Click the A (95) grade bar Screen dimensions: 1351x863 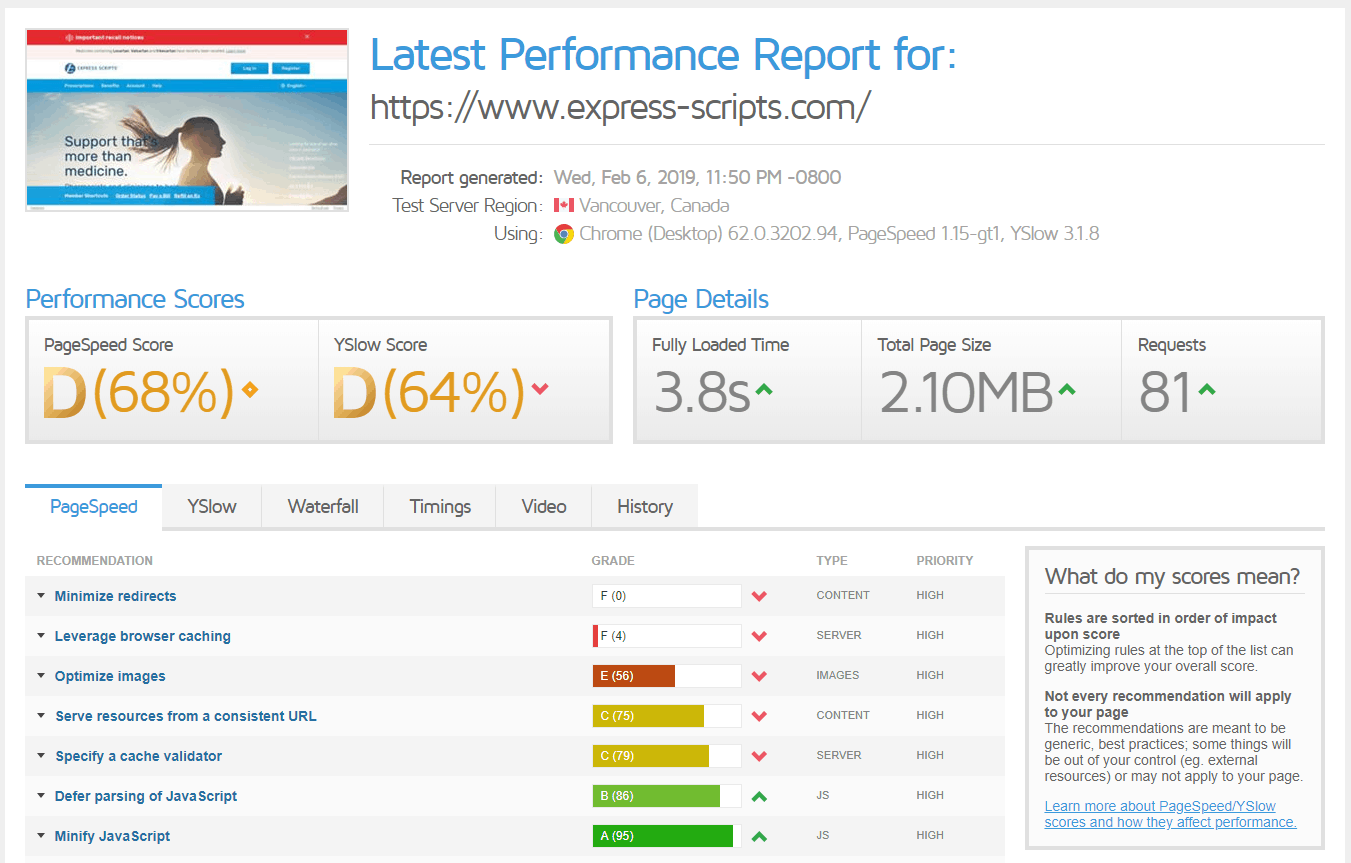tap(667, 836)
